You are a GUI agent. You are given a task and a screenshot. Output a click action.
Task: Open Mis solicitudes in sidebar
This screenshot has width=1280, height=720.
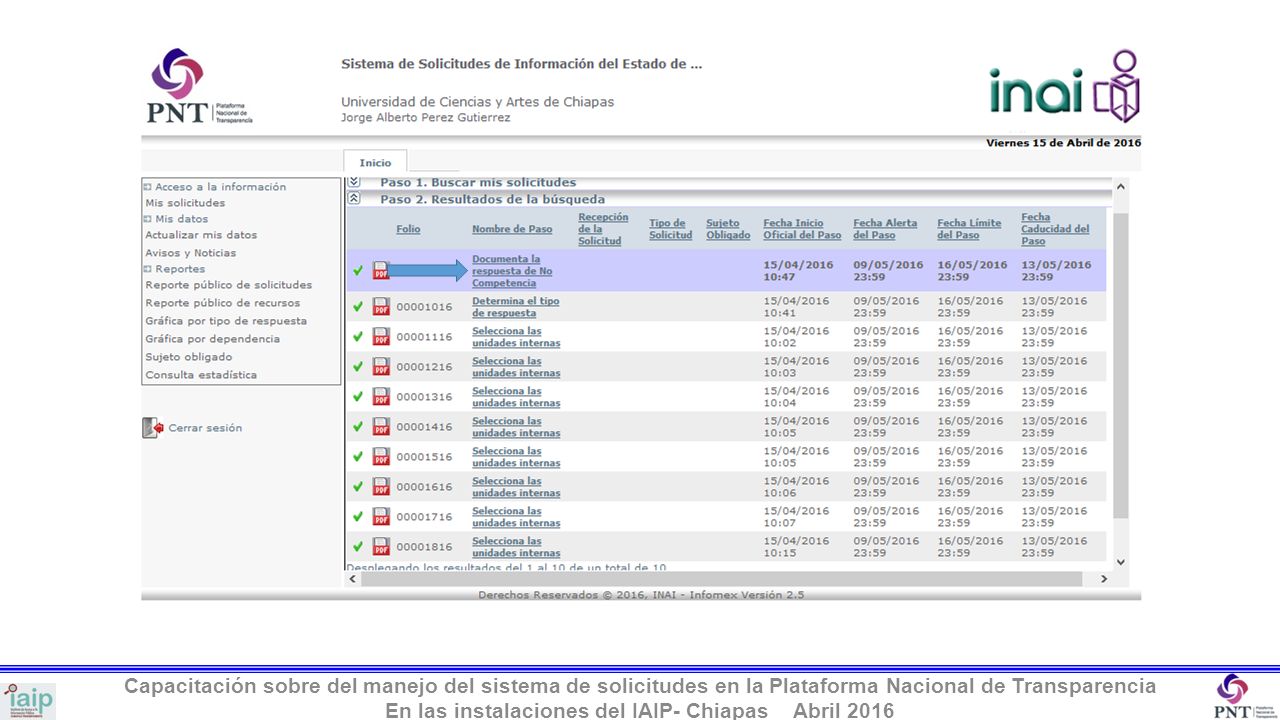185,203
